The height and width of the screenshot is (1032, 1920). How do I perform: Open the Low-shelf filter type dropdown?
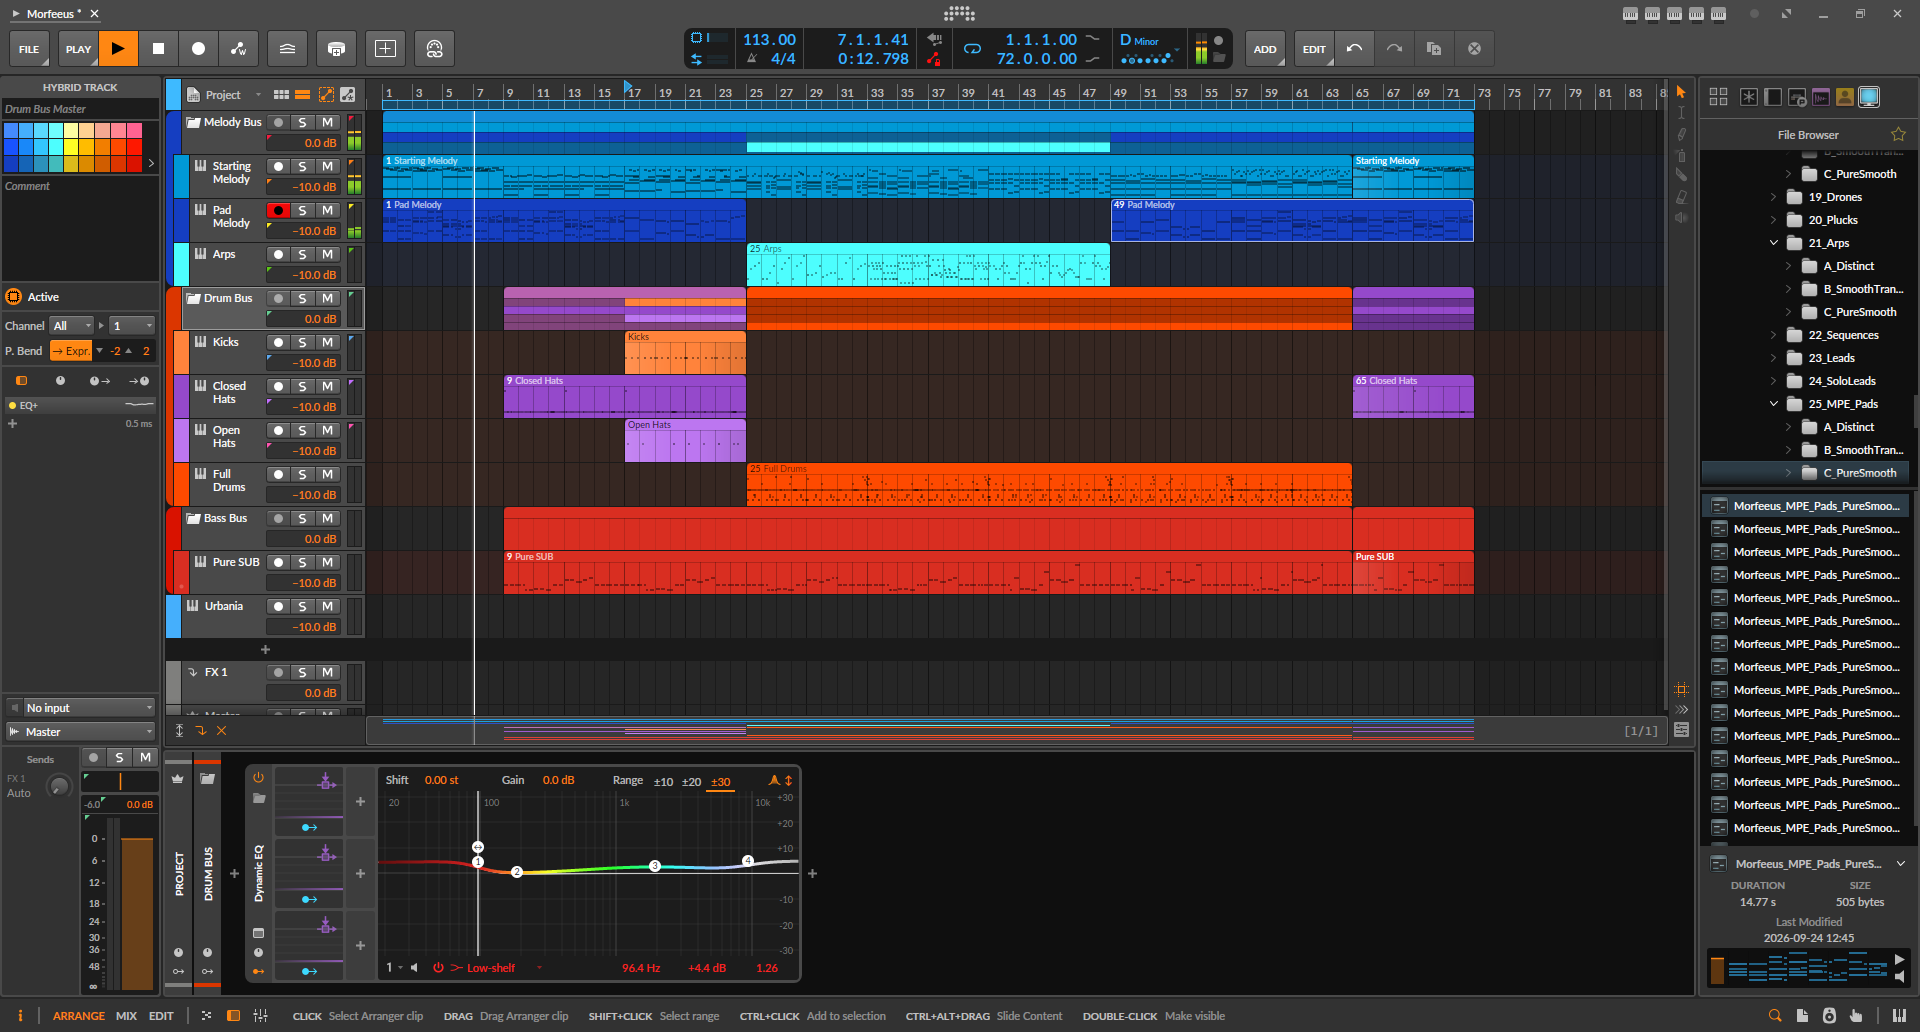[496, 967]
